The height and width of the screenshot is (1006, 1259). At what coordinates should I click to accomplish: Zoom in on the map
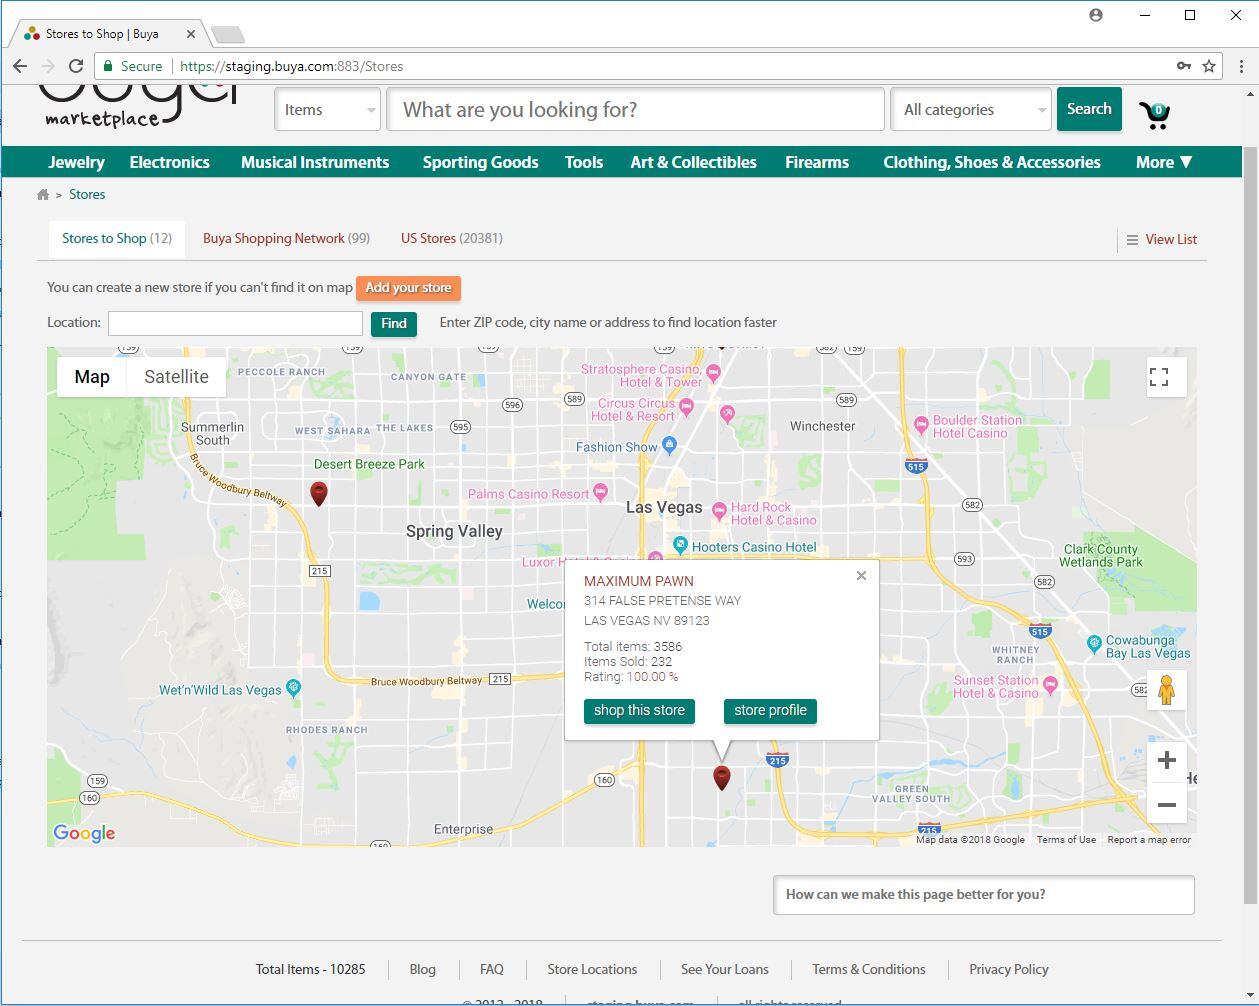point(1166,761)
